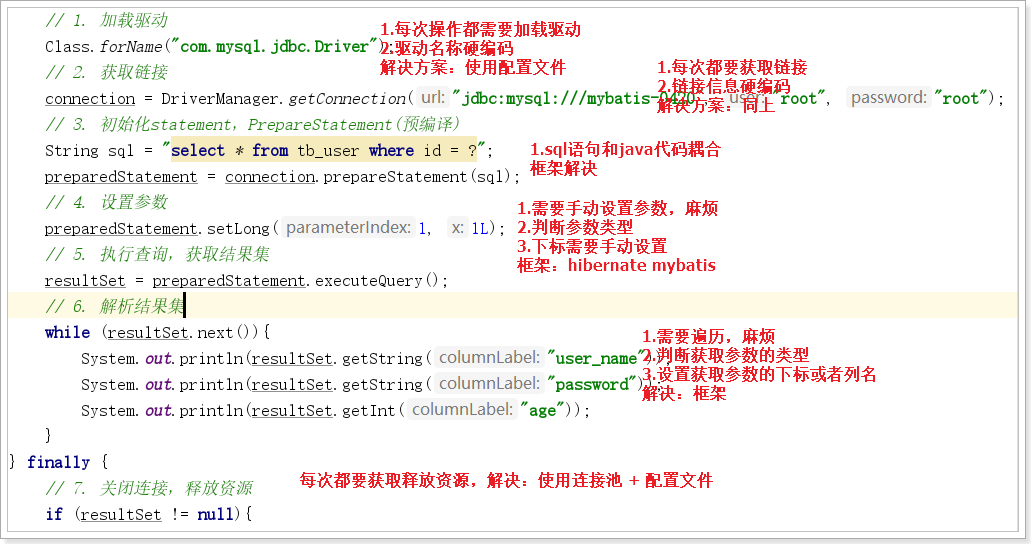Click the "age" columnLabel string
Viewport: 1031px width, 544px height.
(542, 411)
